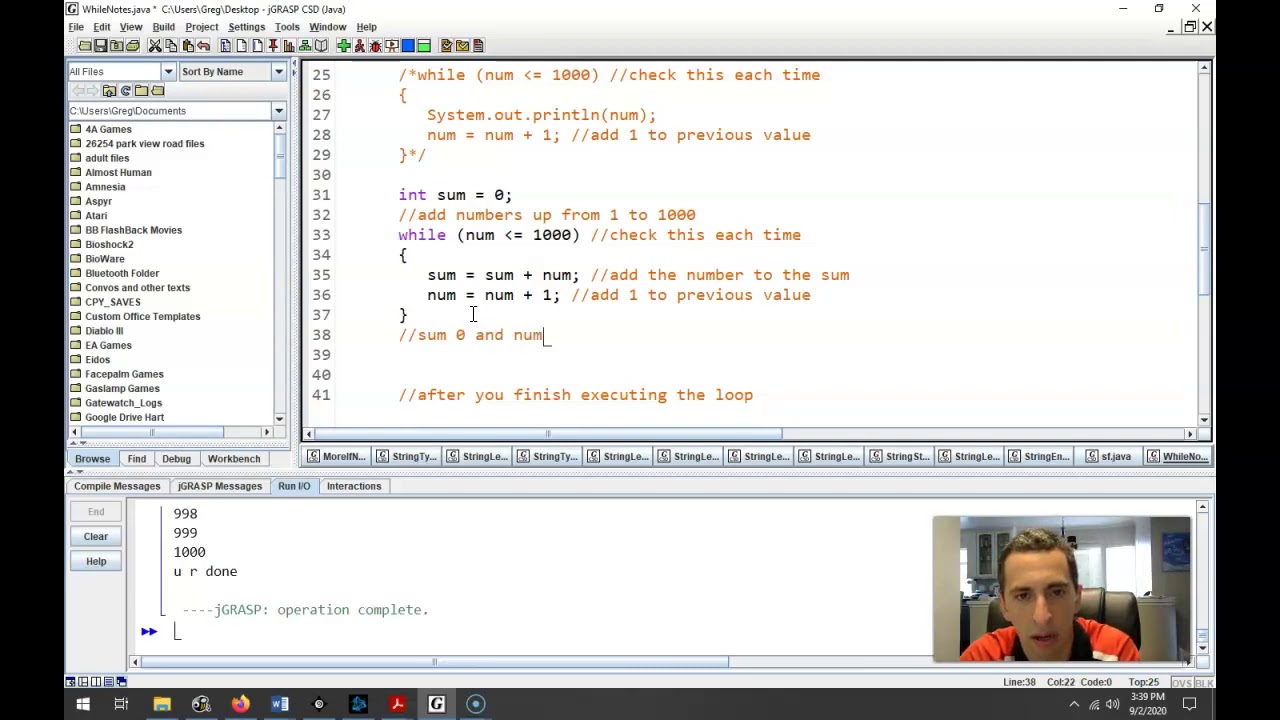Click the Clear button in Run I/O
The image size is (1280, 720).
[96, 537]
